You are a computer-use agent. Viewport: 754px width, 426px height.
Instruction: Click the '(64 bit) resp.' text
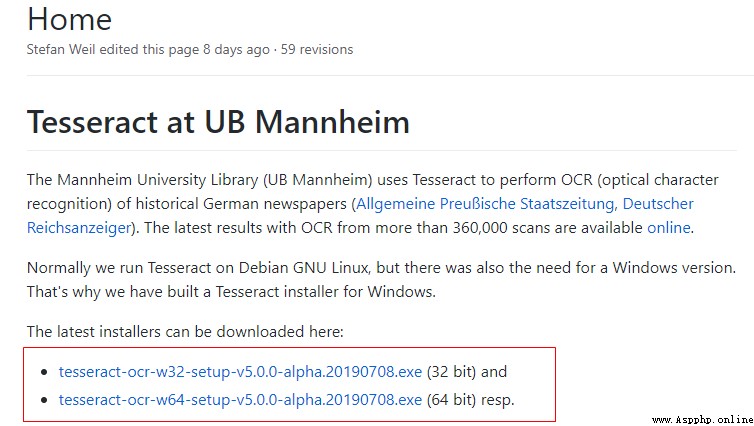(471, 400)
